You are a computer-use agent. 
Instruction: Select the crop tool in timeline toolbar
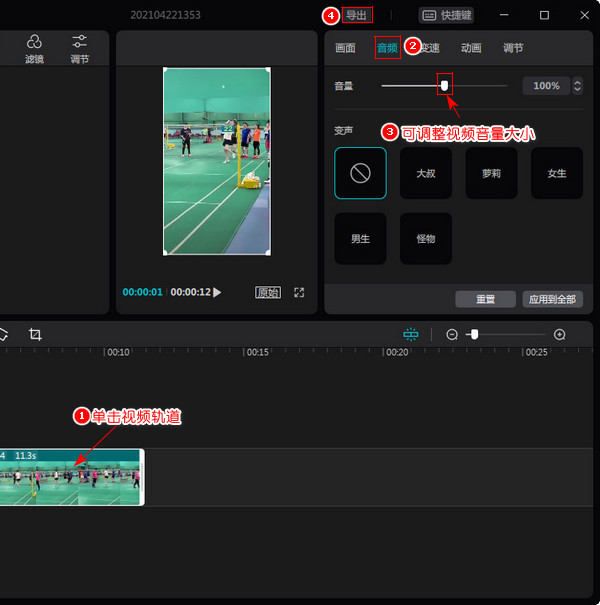point(35,334)
